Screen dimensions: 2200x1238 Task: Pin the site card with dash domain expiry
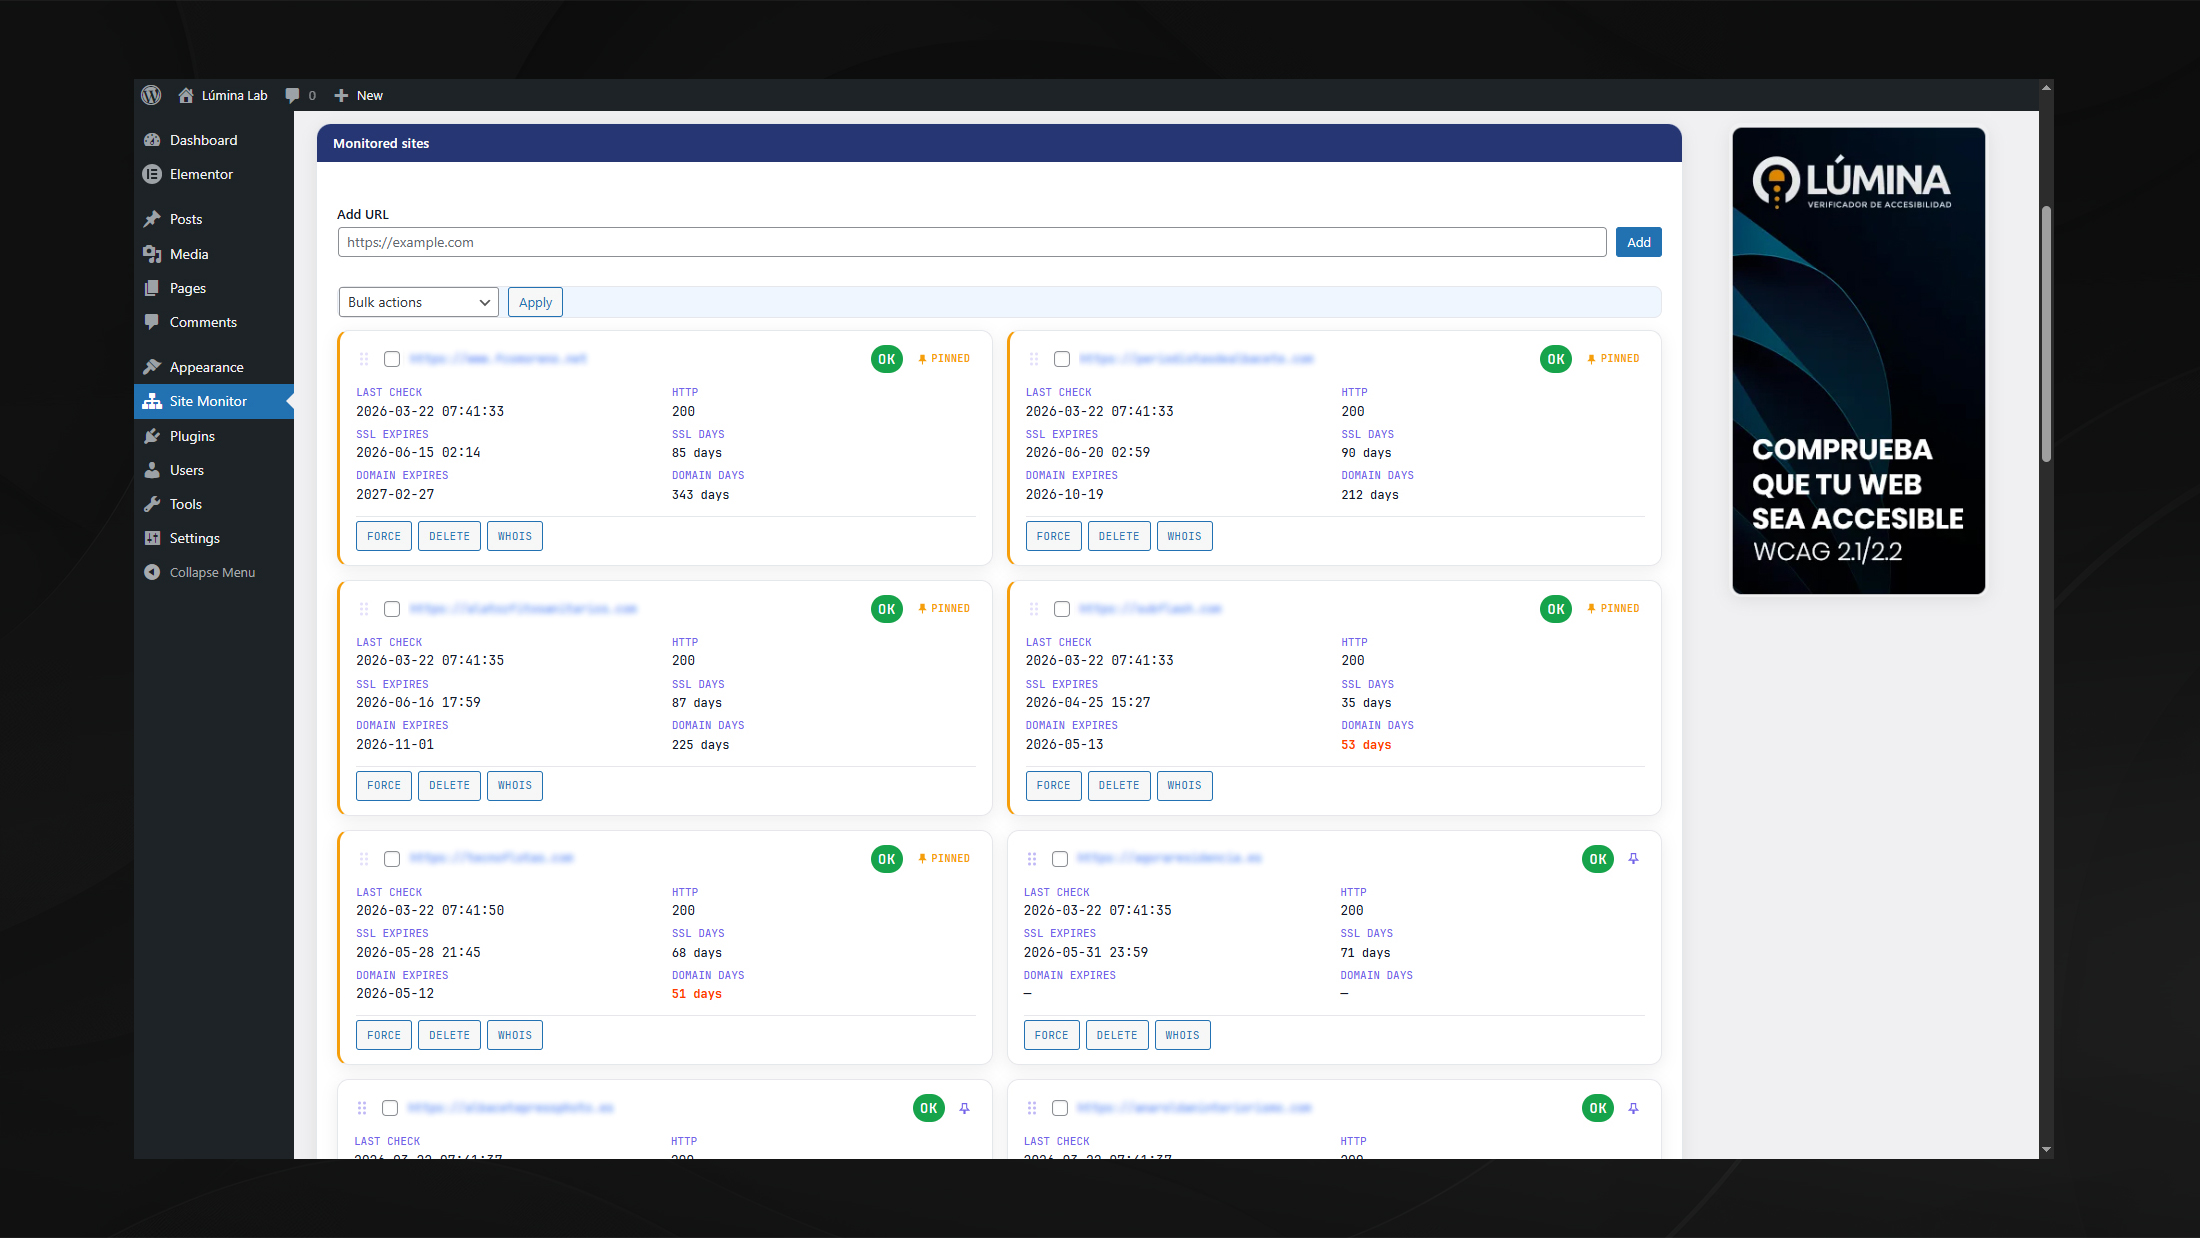[x=1633, y=859]
